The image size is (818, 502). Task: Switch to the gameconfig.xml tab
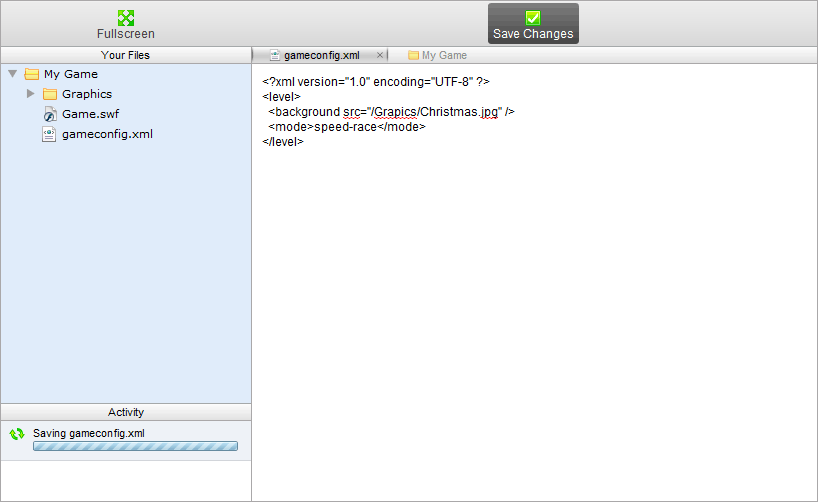(x=321, y=55)
